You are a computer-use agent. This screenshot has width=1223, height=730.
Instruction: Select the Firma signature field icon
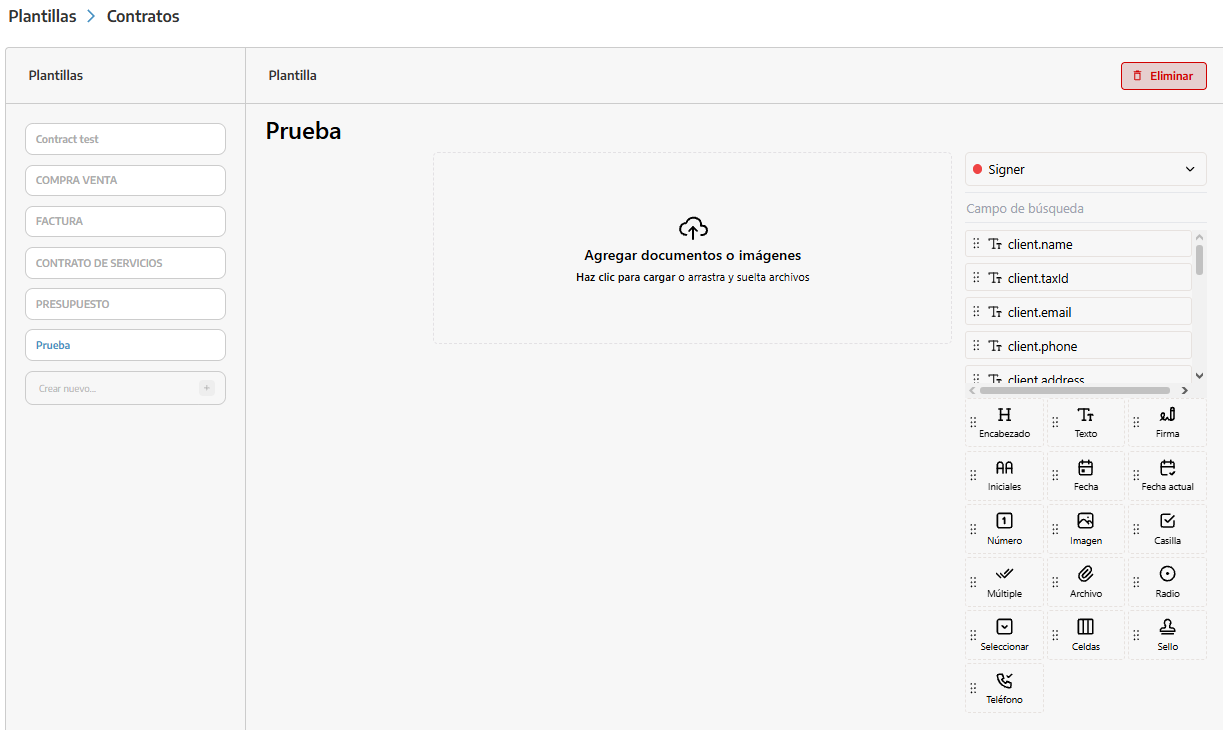[x=1167, y=414]
